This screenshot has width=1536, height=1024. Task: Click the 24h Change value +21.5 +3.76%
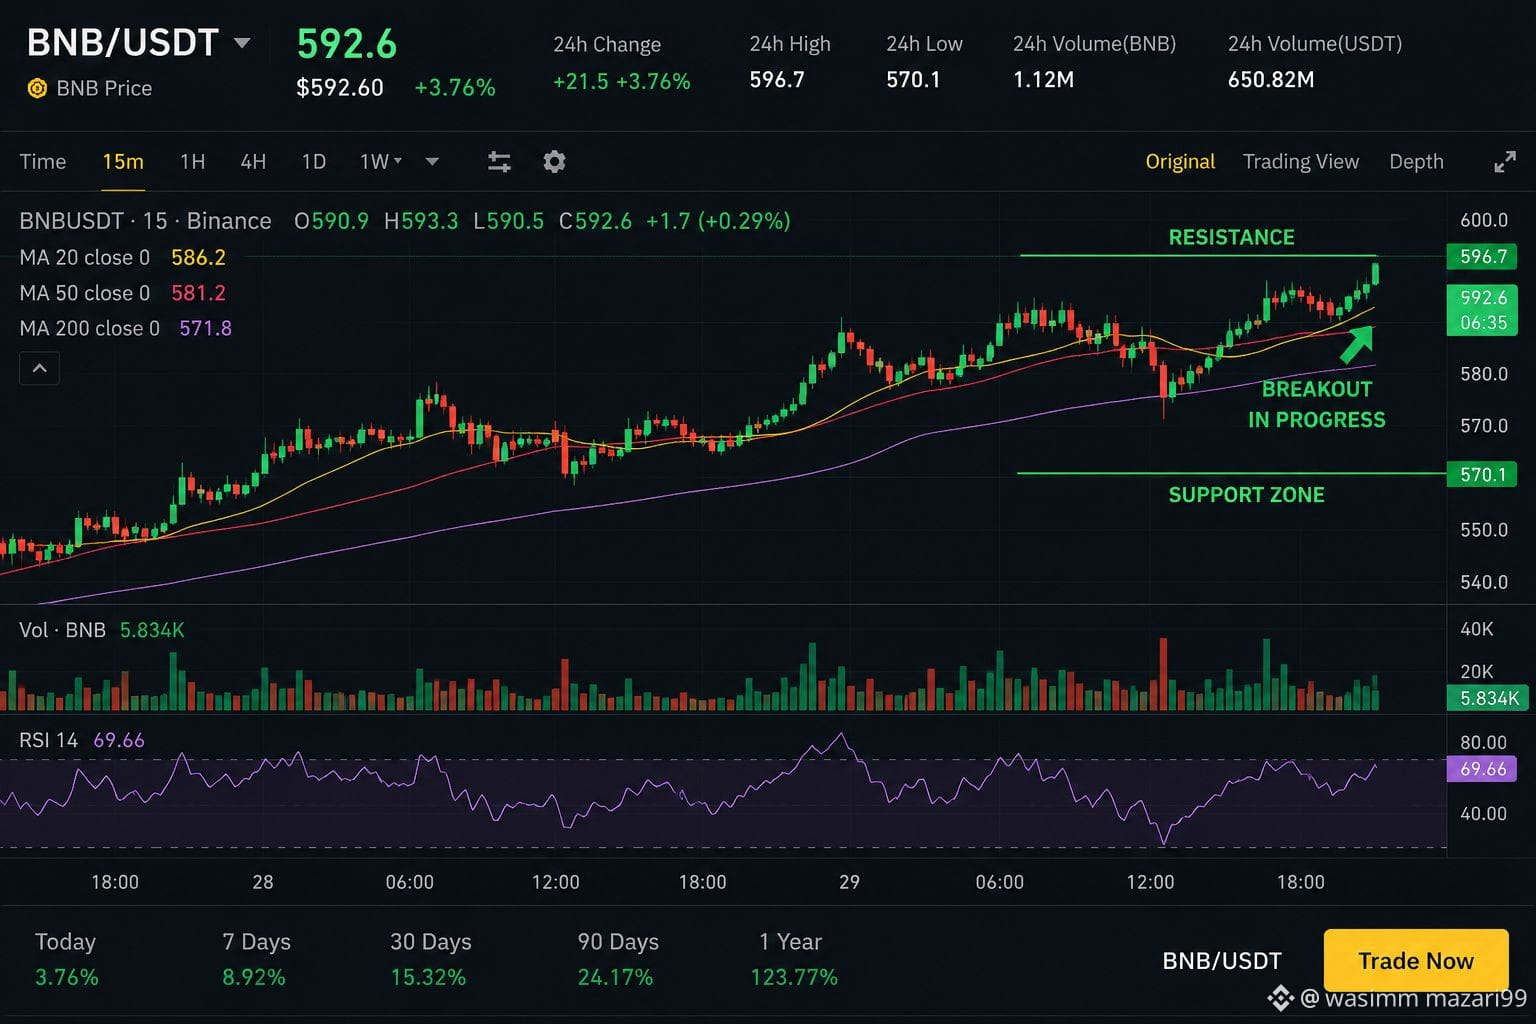[x=621, y=81]
